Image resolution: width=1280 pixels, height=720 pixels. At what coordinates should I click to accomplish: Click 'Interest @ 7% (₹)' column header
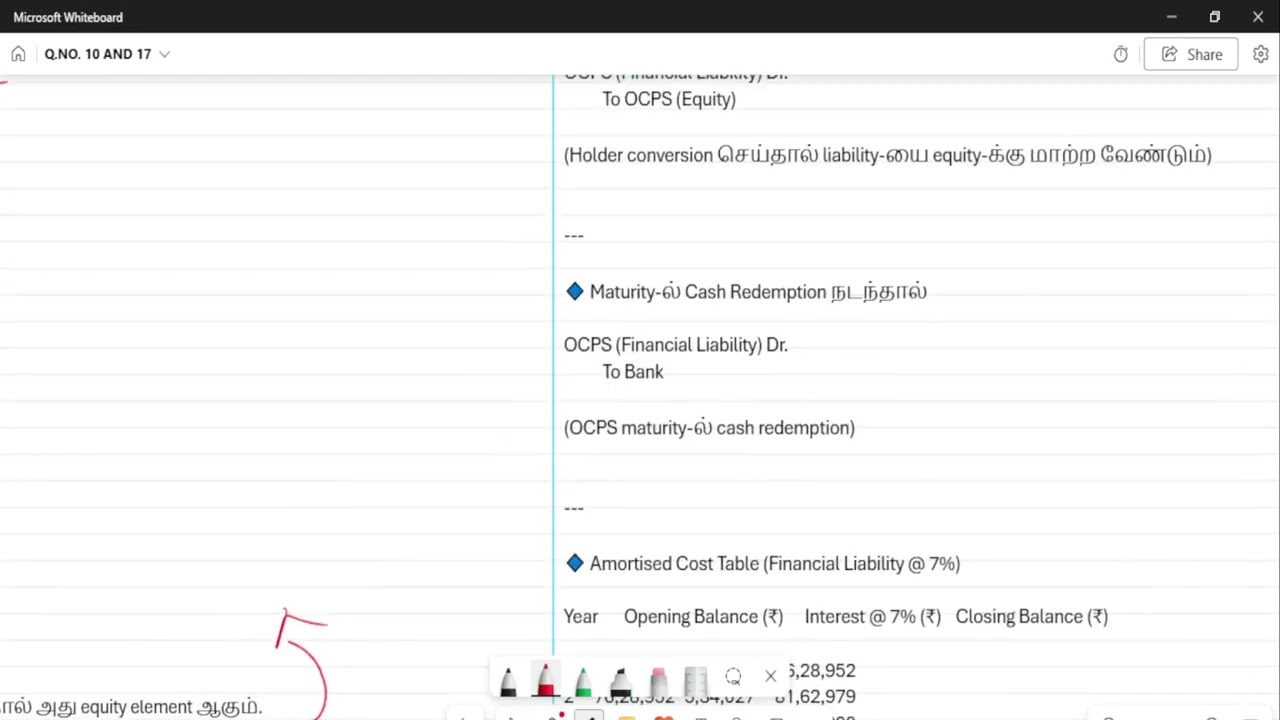(x=873, y=617)
